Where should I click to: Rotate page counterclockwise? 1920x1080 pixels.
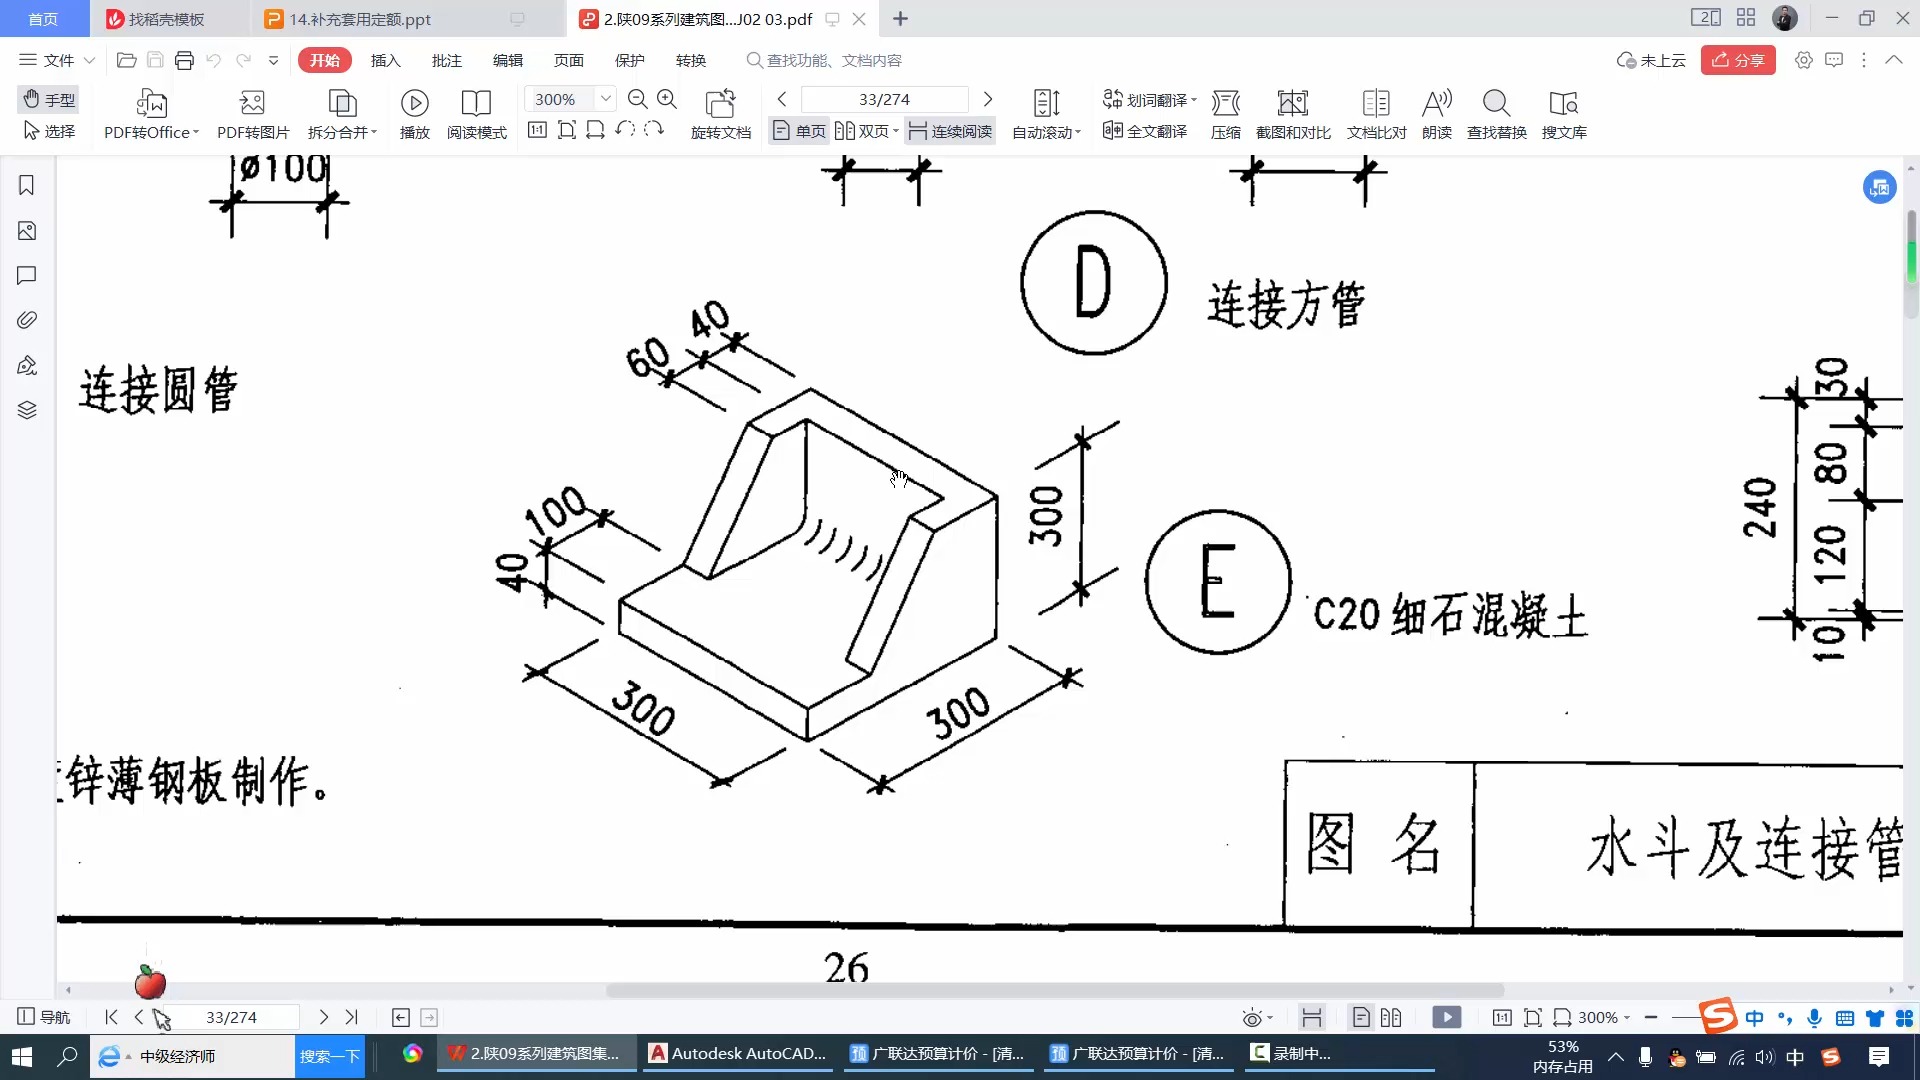point(625,130)
